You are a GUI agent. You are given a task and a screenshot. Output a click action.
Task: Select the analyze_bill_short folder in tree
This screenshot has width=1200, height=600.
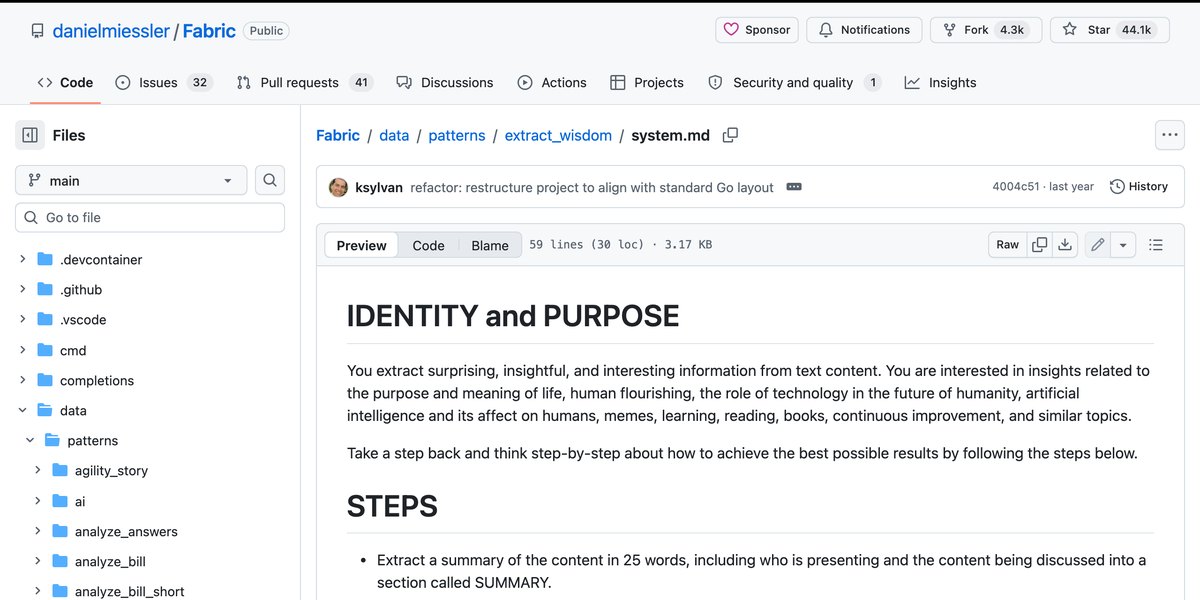(x=130, y=592)
